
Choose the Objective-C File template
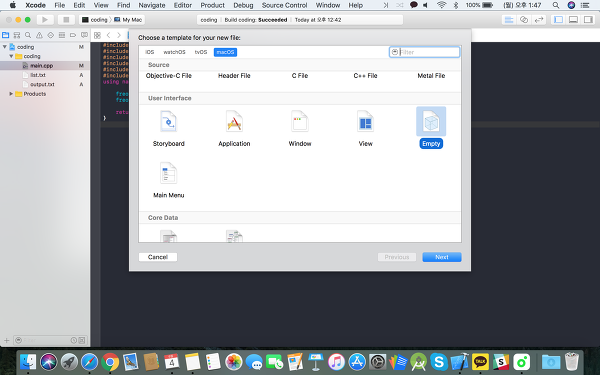click(x=168, y=76)
